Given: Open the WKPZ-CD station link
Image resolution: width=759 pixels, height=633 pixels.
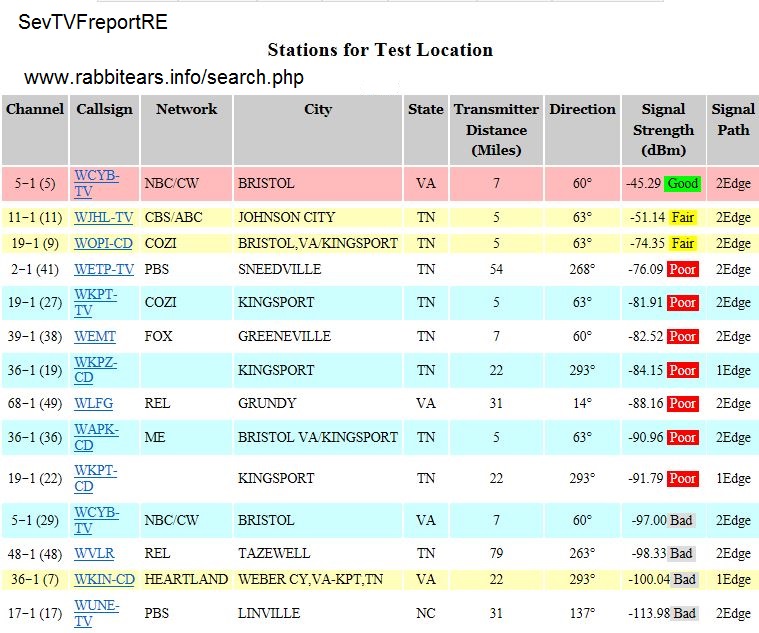Looking at the screenshot, I should pyautogui.click(x=96, y=370).
